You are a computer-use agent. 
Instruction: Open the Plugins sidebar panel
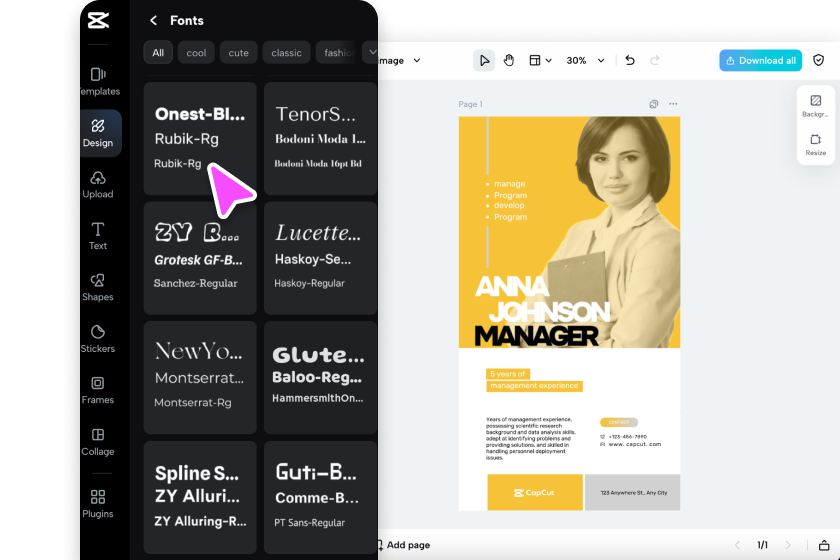[x=98, y=504]
